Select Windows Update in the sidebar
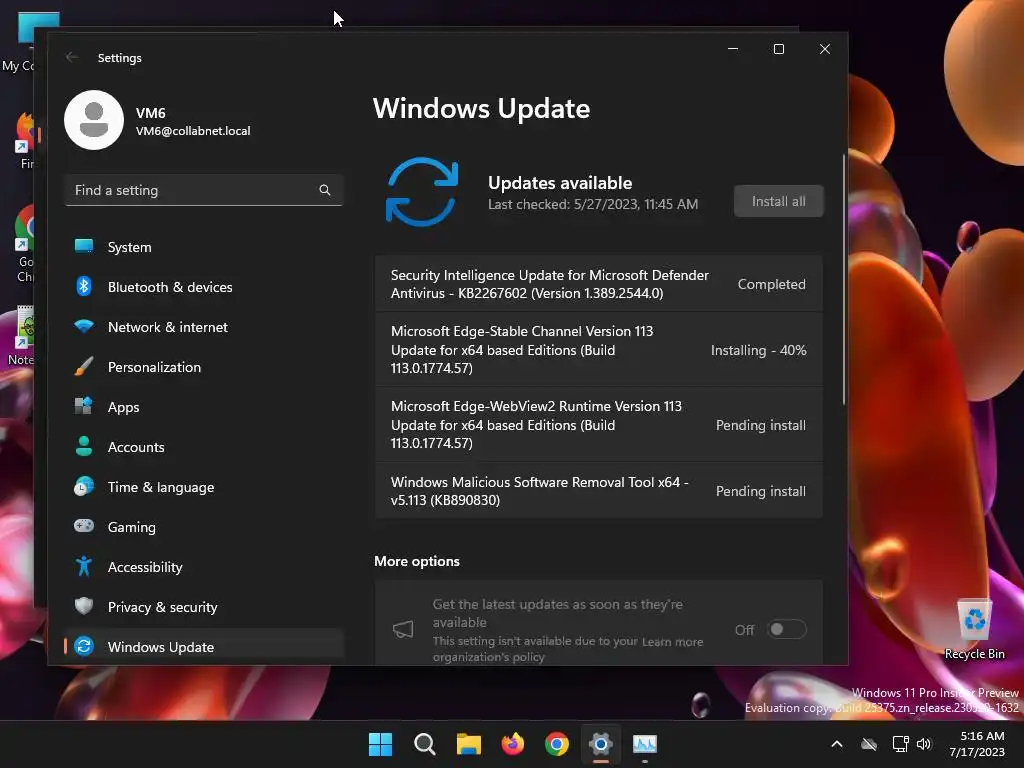Image resolution: width=1024 pixels, height=768 pixels. 204,647
